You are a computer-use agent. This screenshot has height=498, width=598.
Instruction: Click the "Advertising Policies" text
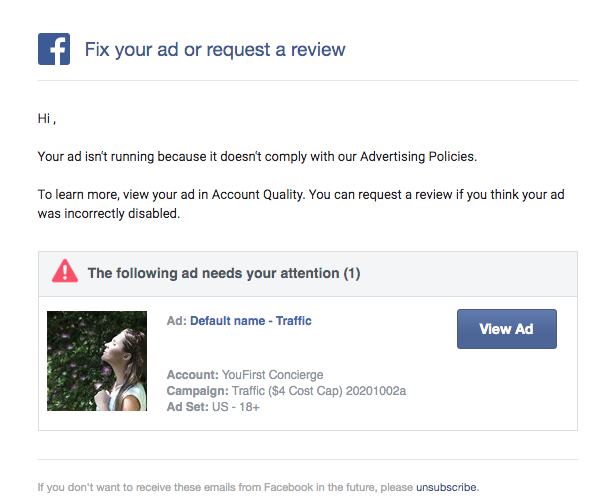(x=417, y=156)
